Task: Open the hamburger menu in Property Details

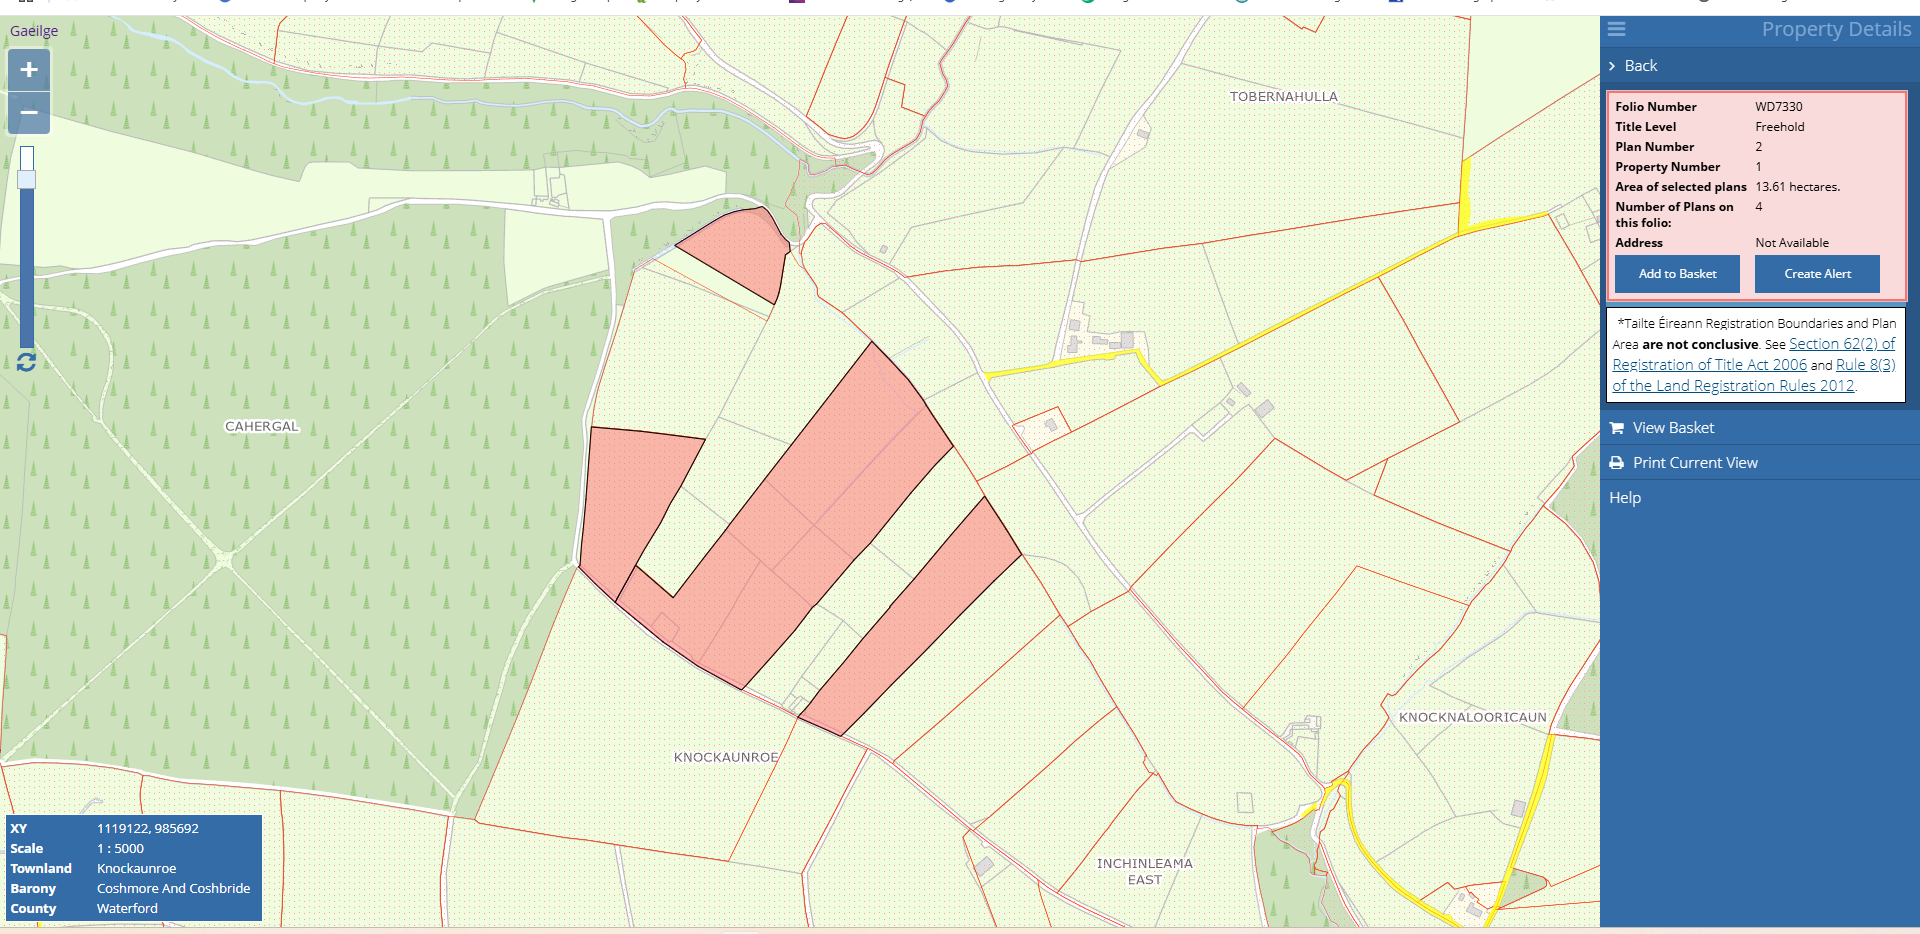Action: [x=1616, y=30]
